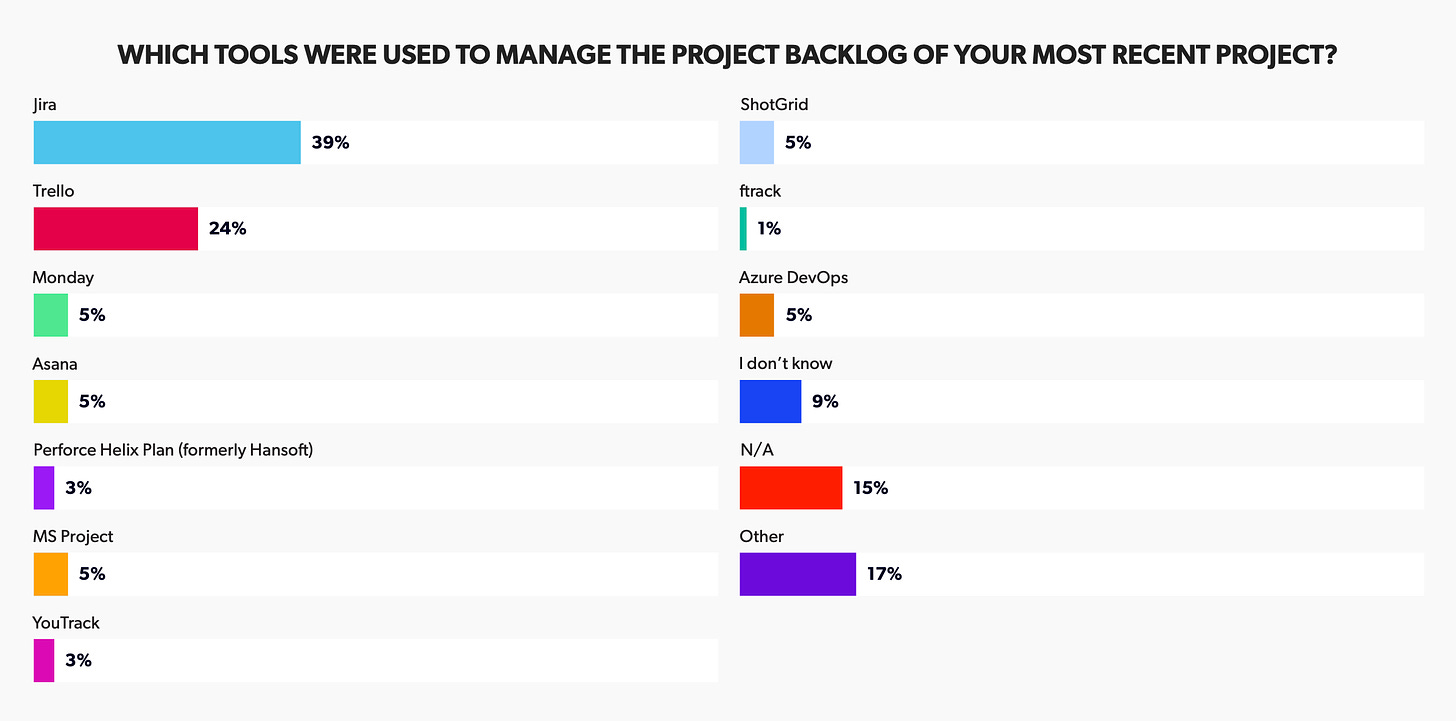Click the violet Other bar
Viewport: 1456px width, 721px height.
[798, 574]
